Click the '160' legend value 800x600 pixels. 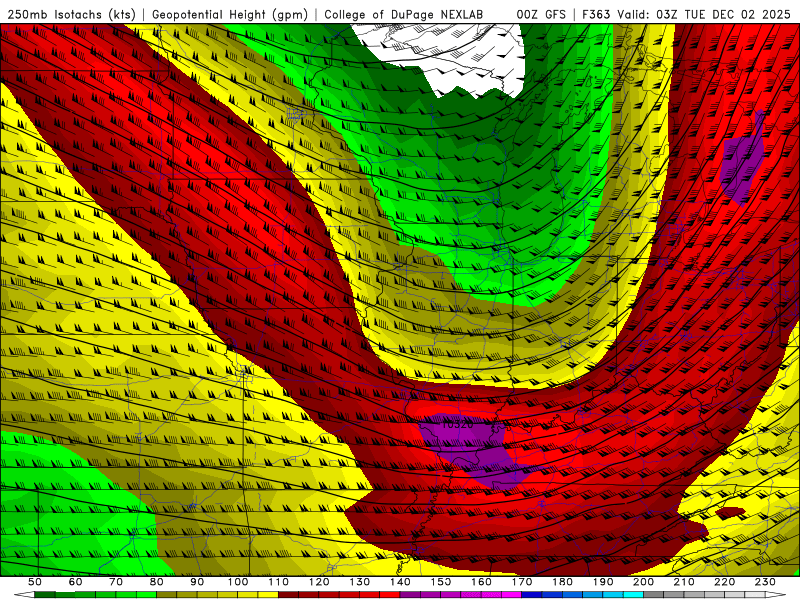[x=481, y=582]
